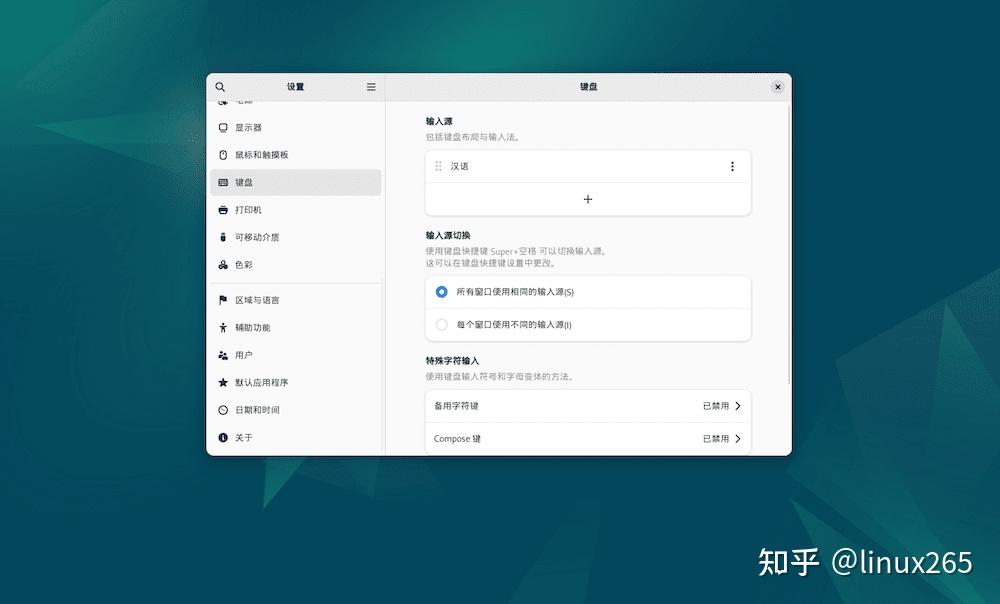Screen dimensions: 1000x604
Task: Expand the Compose 键 row chevron
Action: pyautogui.click(x=738, y=439)
